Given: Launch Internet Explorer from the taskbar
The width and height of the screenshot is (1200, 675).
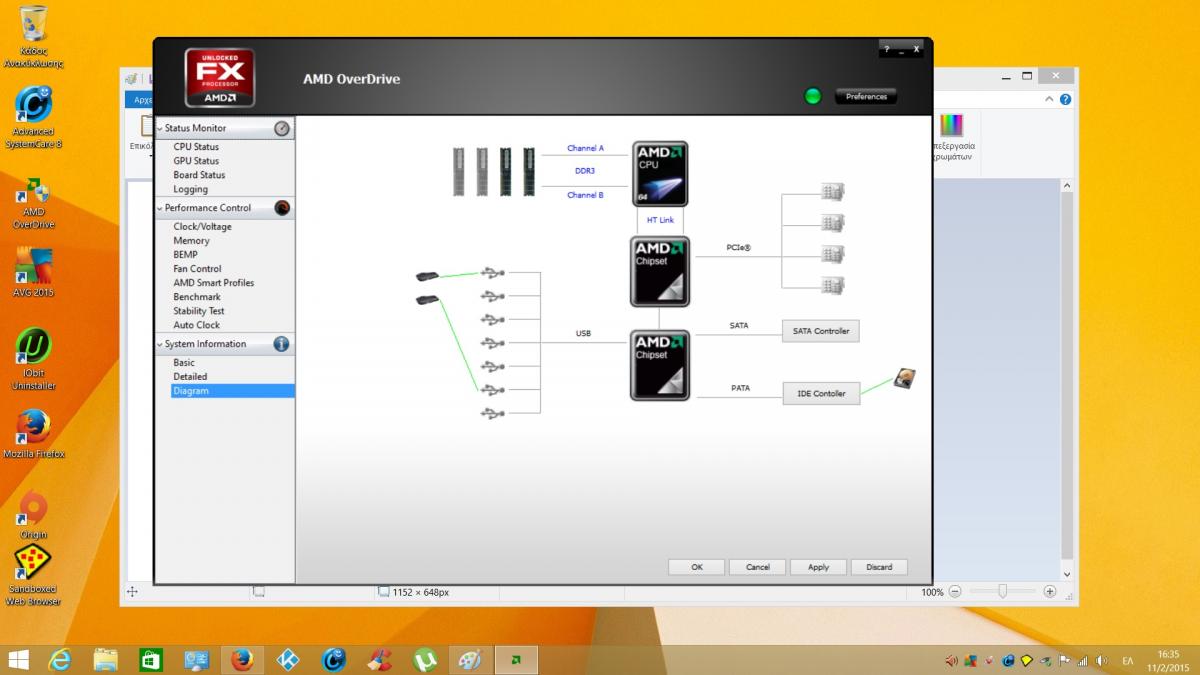Looking at the screenshot, I should [x=61, y=660].
